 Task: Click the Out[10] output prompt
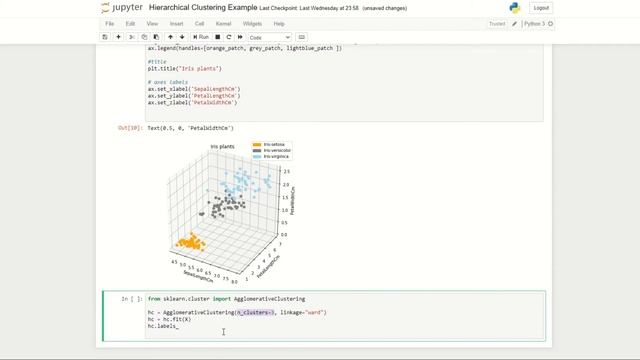(130, 128)
